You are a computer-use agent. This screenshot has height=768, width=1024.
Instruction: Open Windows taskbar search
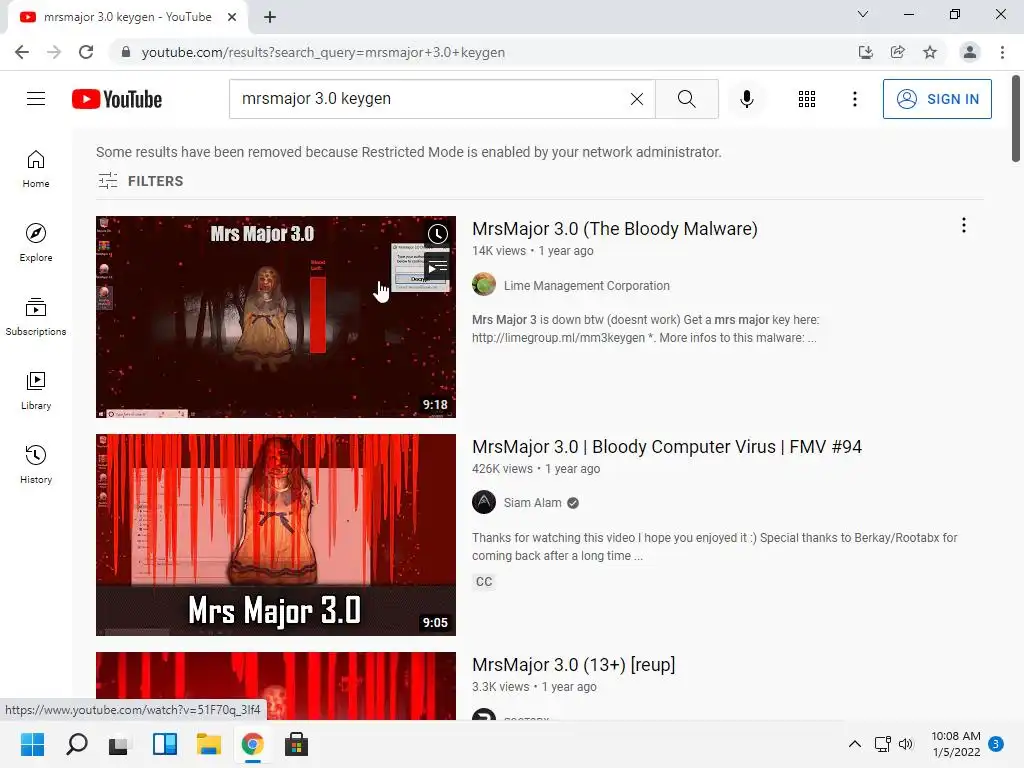pyautogui.click(x=76, y=744)
